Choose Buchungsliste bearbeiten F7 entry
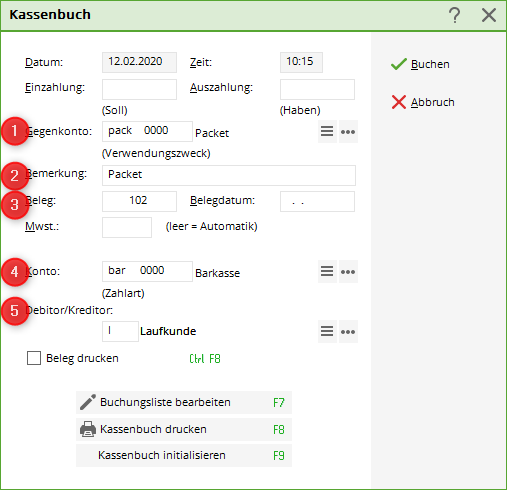The height and width of the screenshot is (490, 507). tap(184, 402)
